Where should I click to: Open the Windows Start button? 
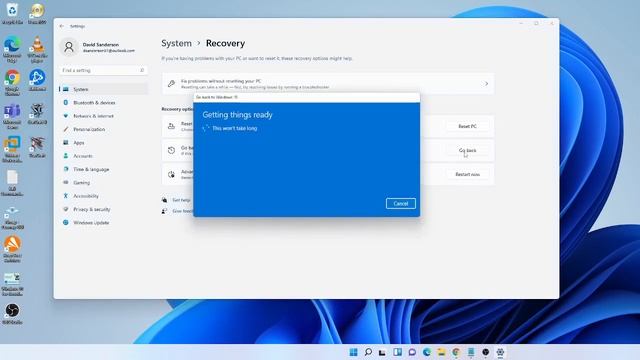click(353, 352)
